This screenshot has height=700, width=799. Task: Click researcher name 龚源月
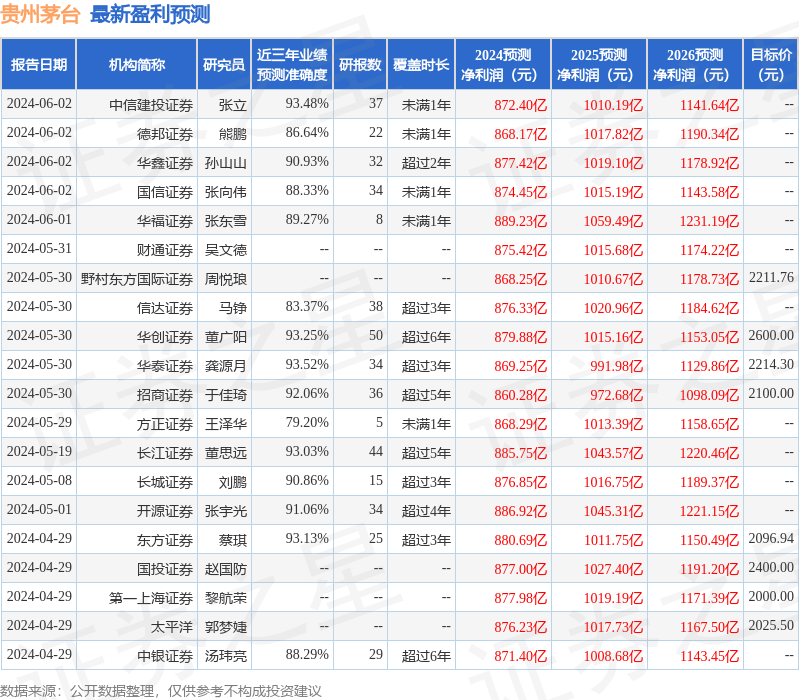coord(225,366)
